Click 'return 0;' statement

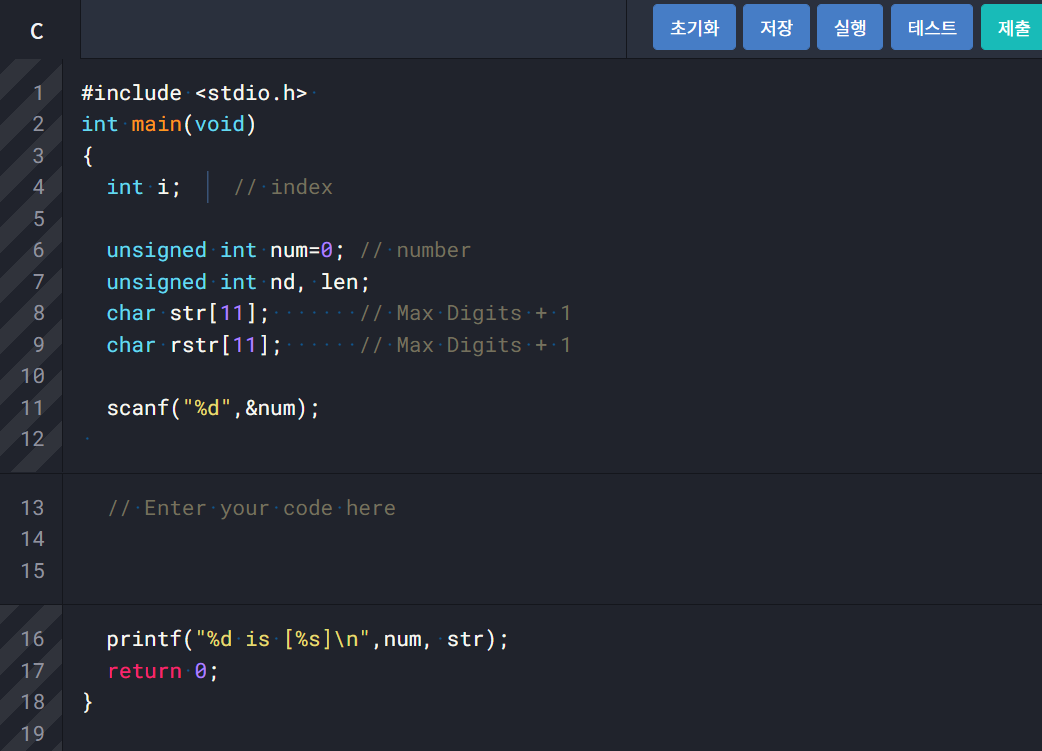tap(163, 671)
